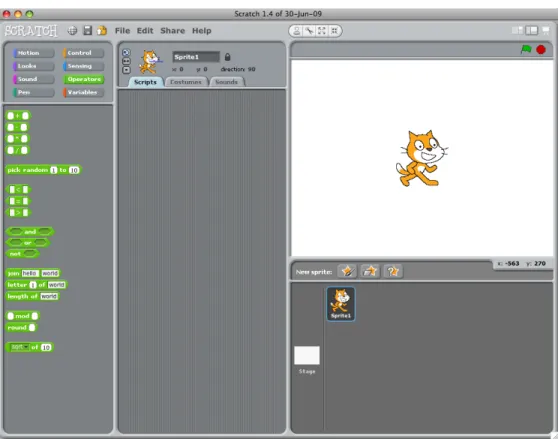This screenshot has width=558, height=439.
Task: Click the save project floppy icon
Action: pyautogui.click(x=88, y=30)
